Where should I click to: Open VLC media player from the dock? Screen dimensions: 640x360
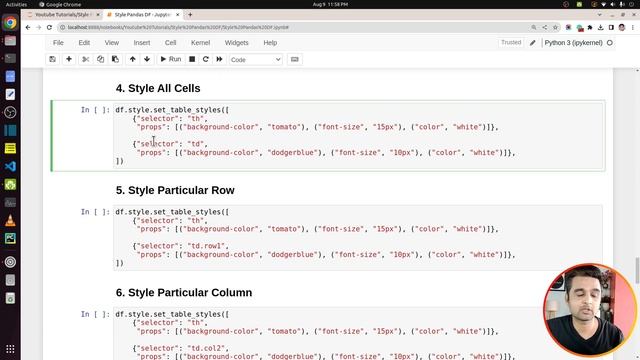click(x=10, y=220)
